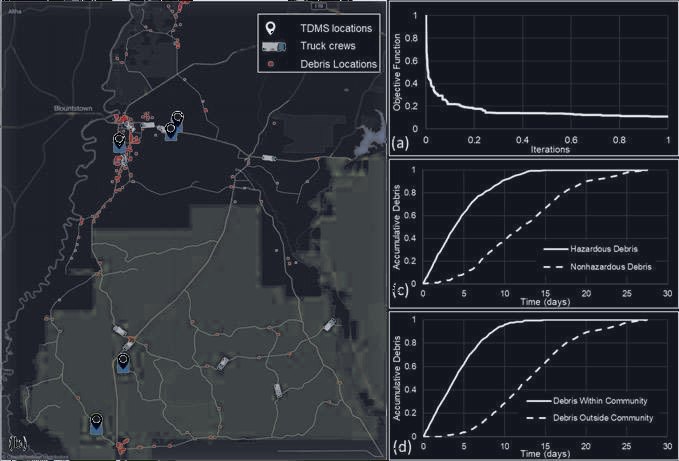Click the '(d)' panel label
Screen dimensions: 679x461
(401, 446)
